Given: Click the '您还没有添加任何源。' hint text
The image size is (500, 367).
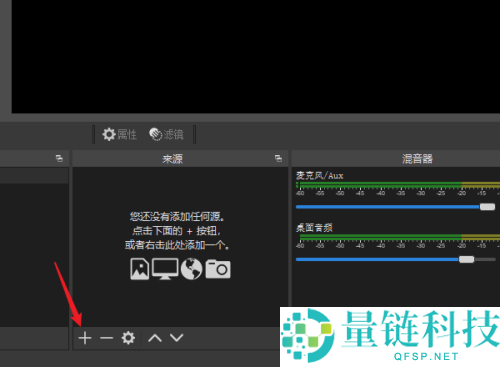Looking at the screenshot, I should pos(177,217).
